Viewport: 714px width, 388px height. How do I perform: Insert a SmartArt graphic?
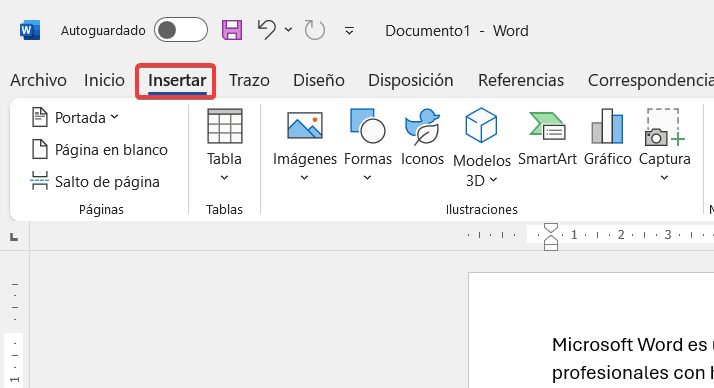pos(547,137)
